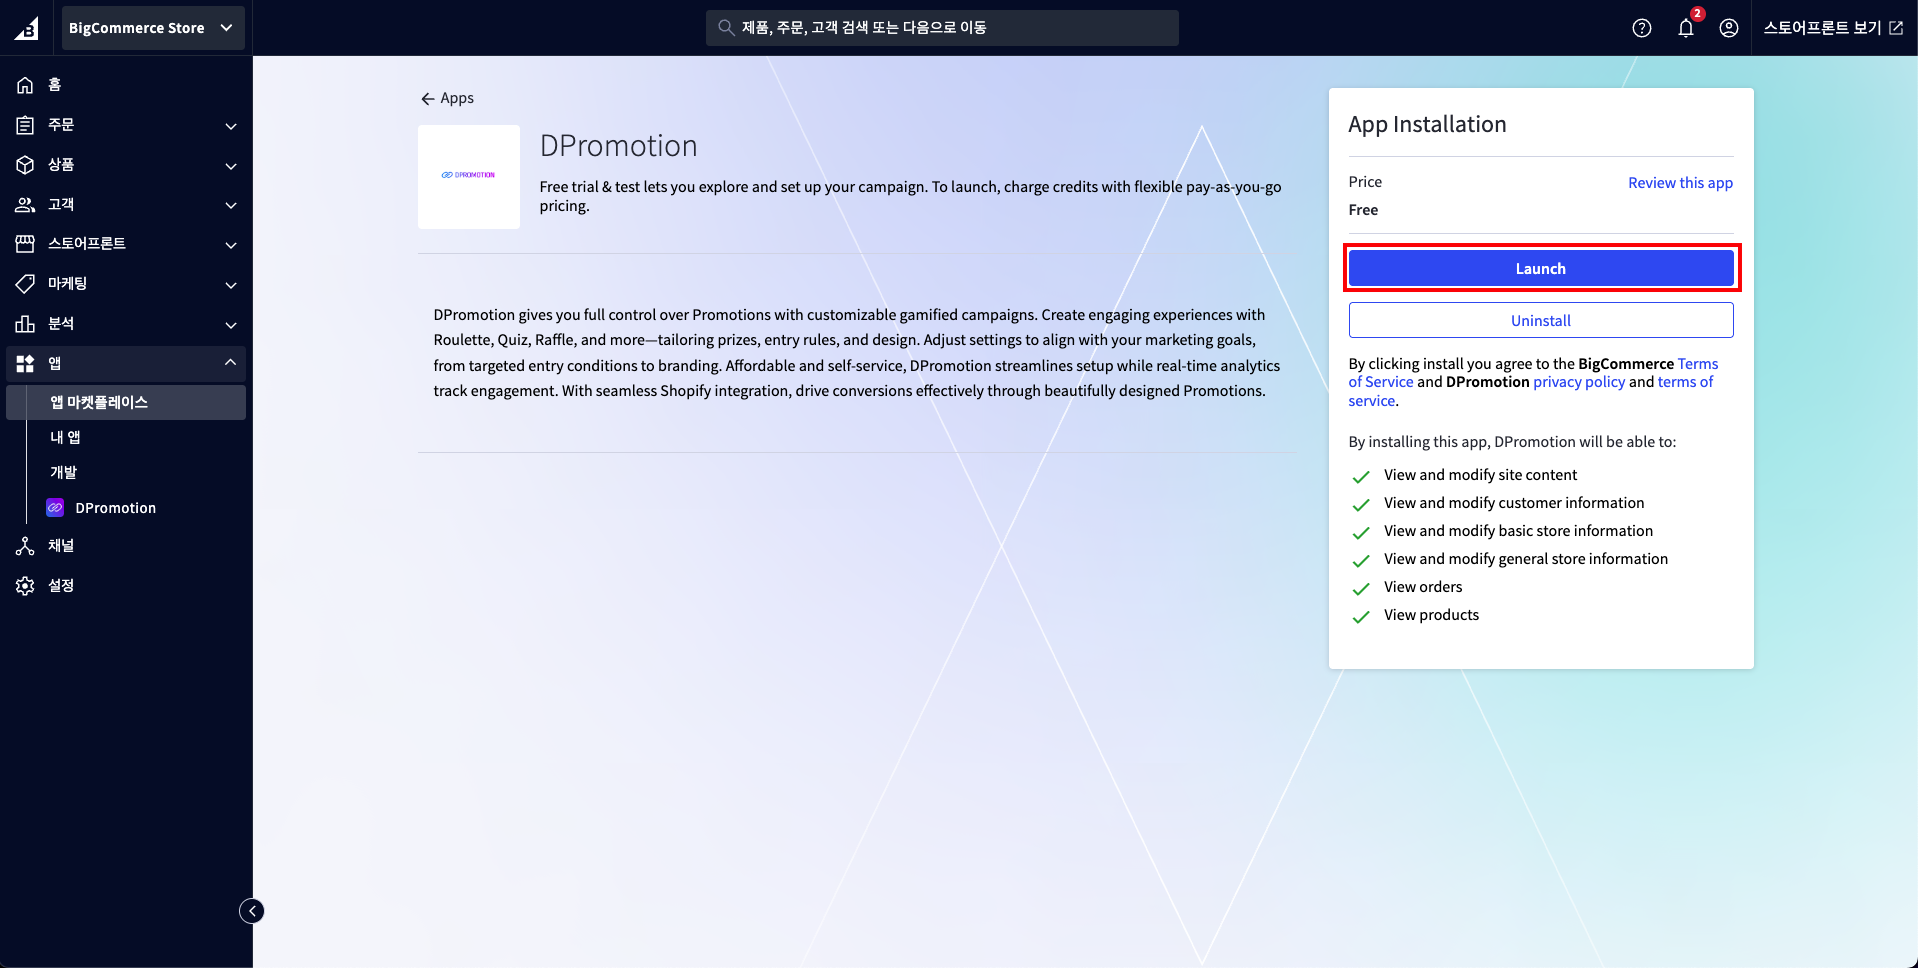1918x968 pixels.
Task: Expand the 상품 menu chevron
Action: (231, 166)
